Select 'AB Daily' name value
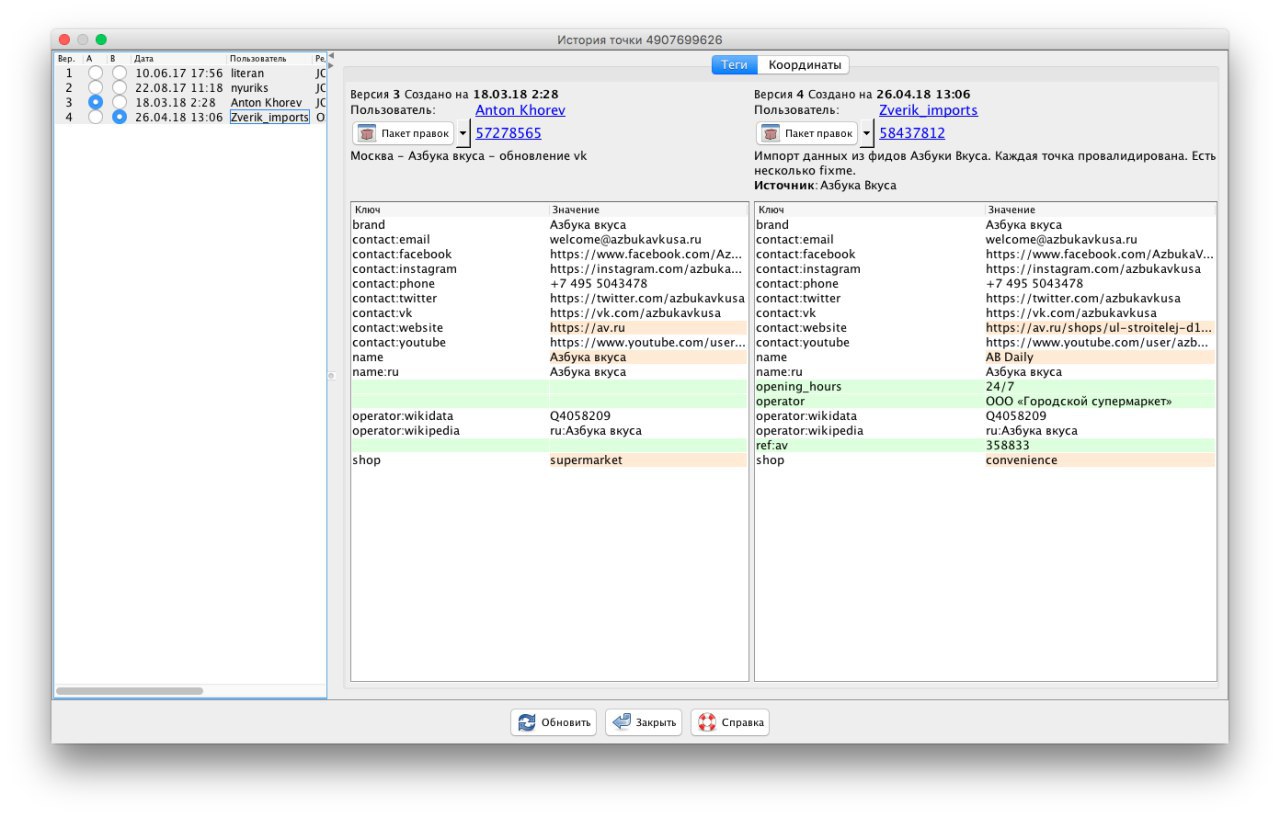Viewport: 1280px width, 817px height. pyautogui.click(x=1100, y=357)
